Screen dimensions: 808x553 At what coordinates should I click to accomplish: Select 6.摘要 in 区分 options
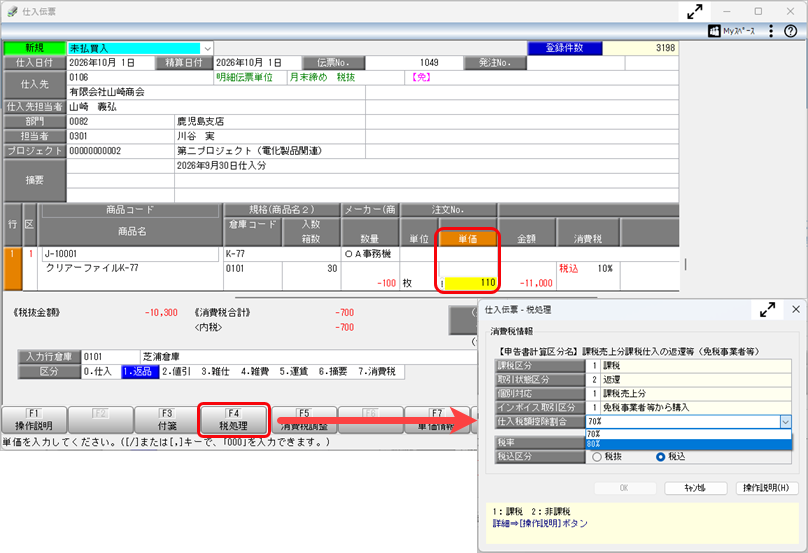[x=333, y=372]
